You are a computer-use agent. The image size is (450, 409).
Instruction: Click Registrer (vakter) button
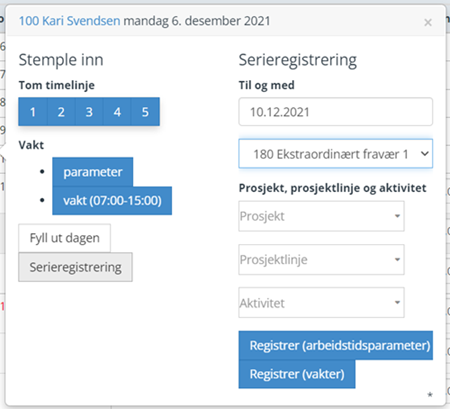click(x=297, y=374)
